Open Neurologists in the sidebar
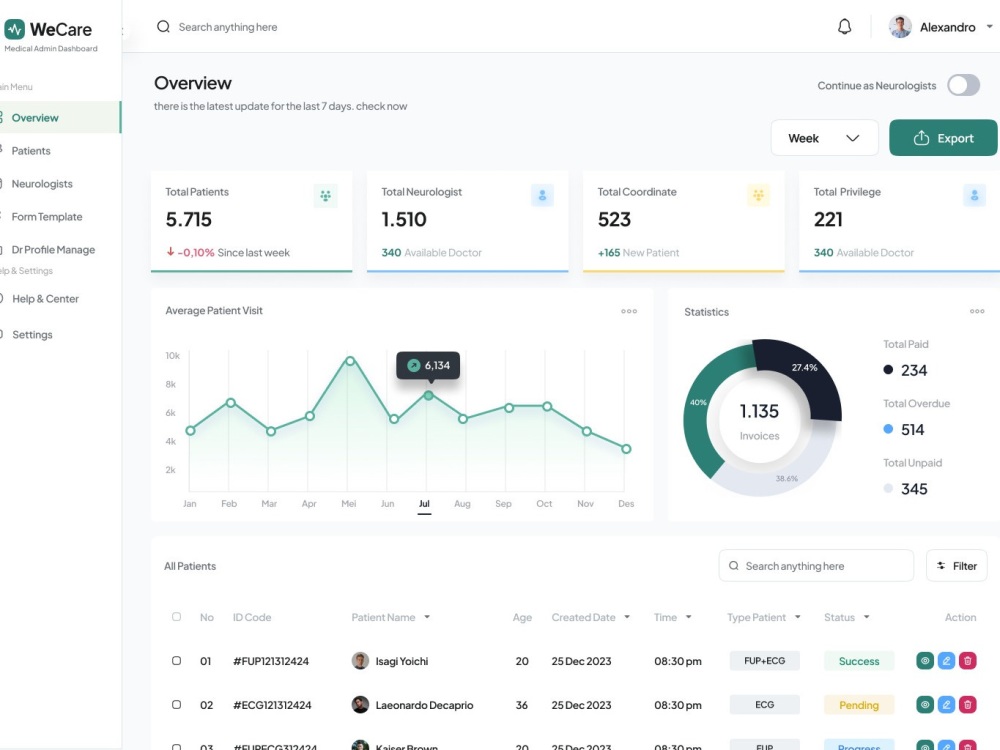Image resolution: width=1000 pixels, height=750 pixels. 41,184
